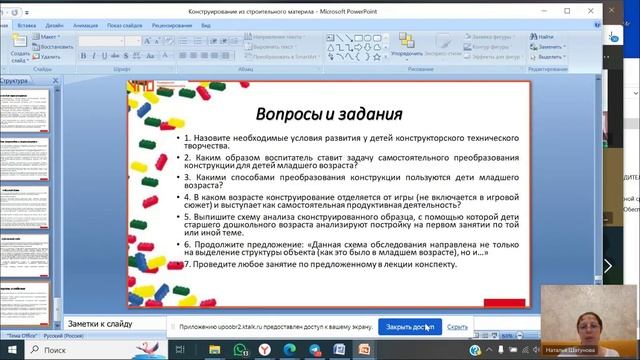Select Align Text Right

click(204, 56)
